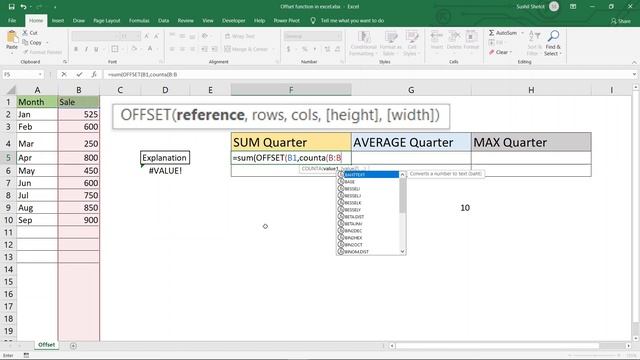Switch to the Page Layout tab

pos(107,20)
